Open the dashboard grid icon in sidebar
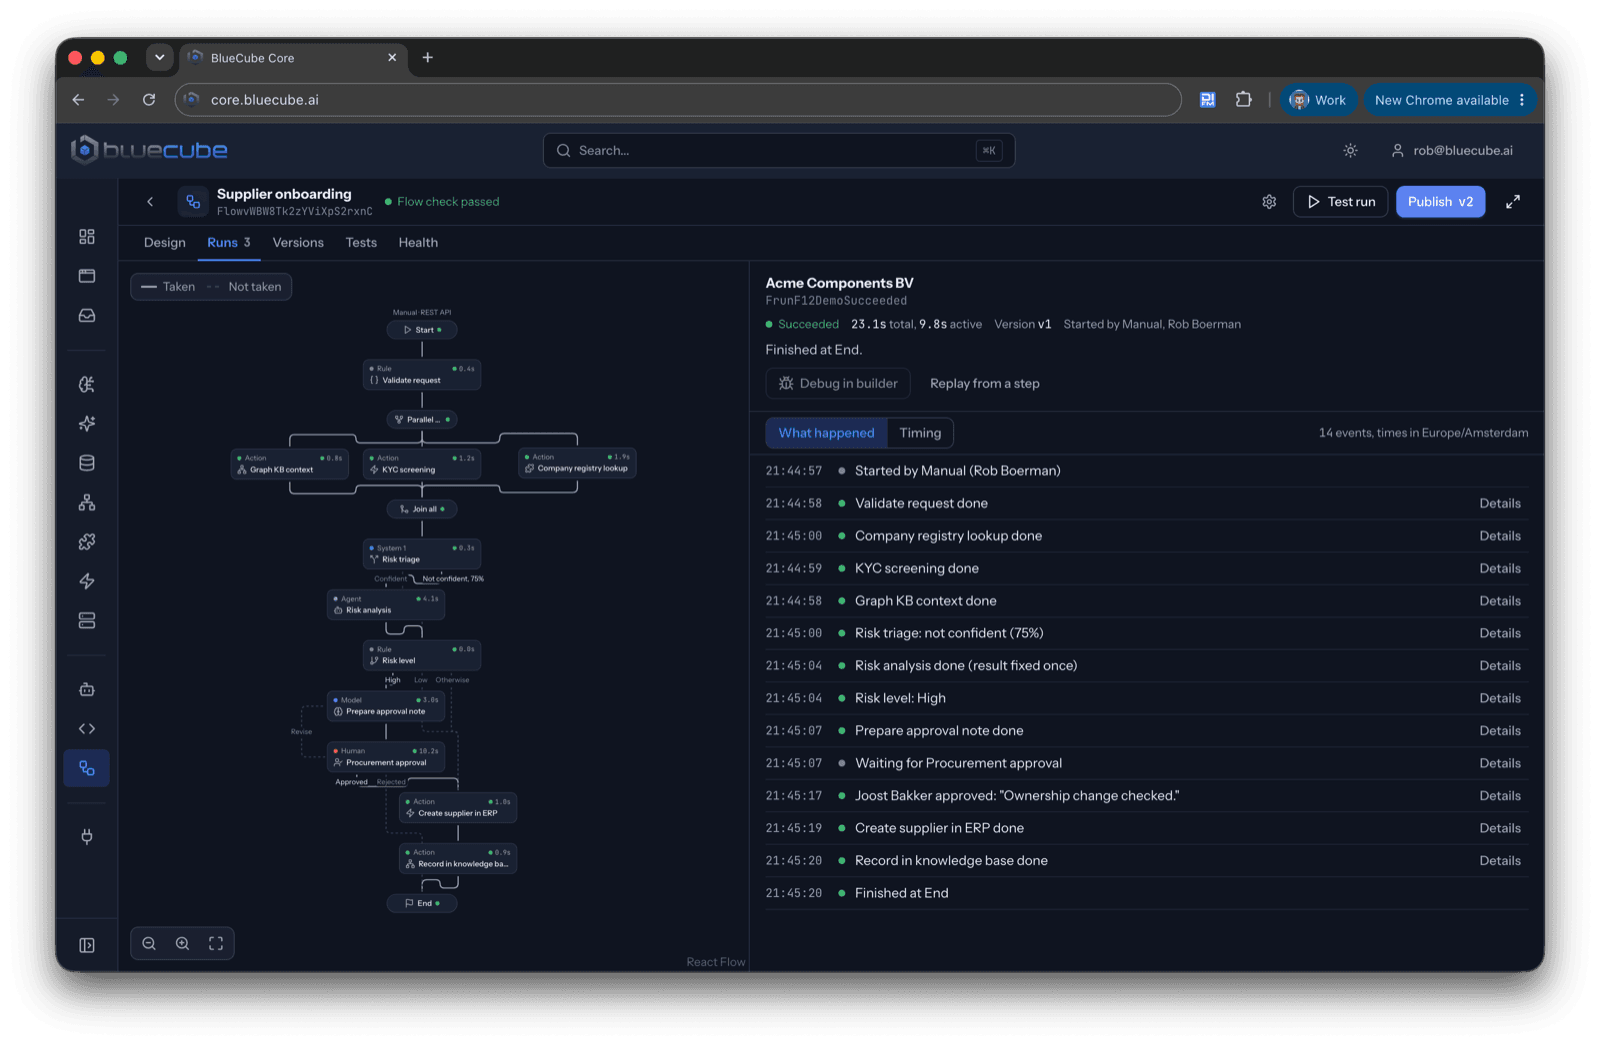Image resolution: width=1600 pixels, height=1045 pixels. 87,236
